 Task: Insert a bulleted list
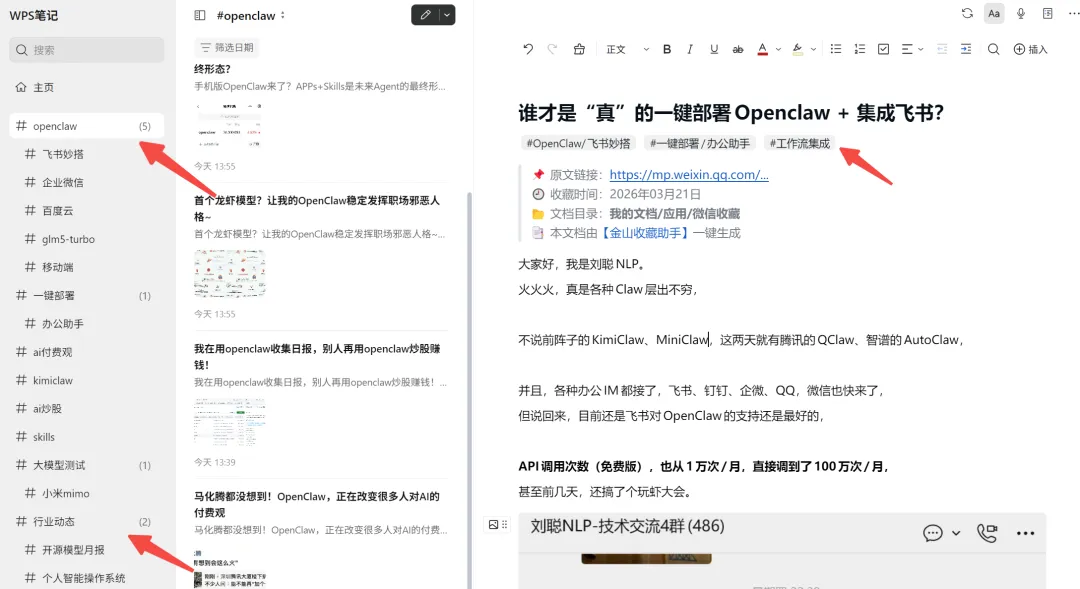coord(835,49)
